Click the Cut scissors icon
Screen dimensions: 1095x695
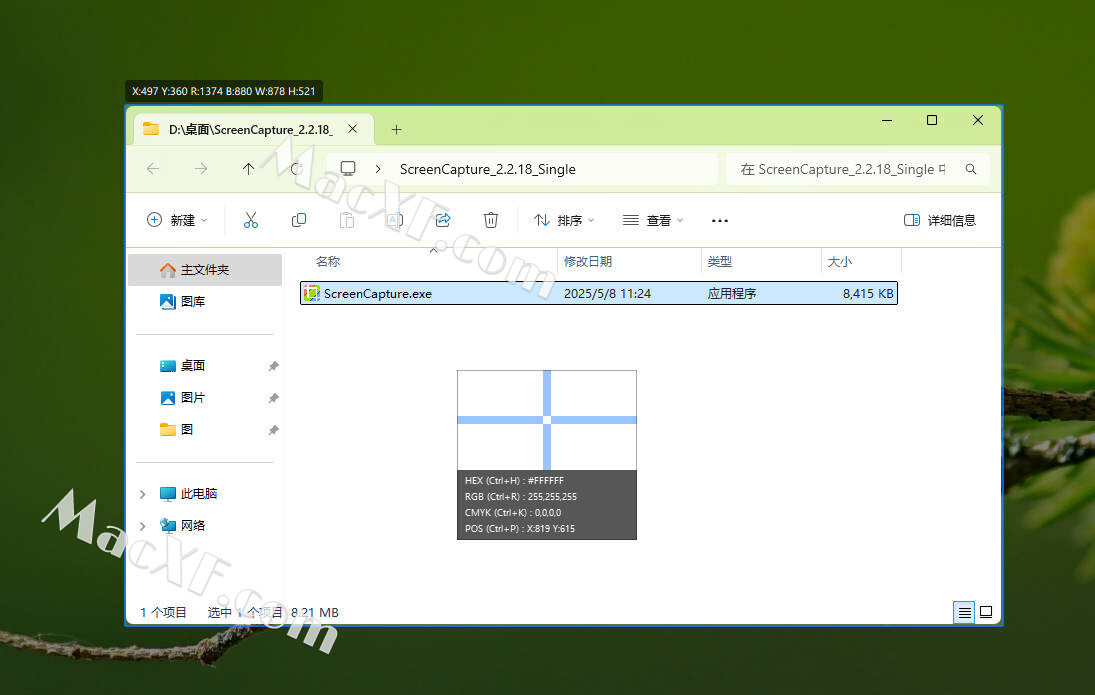point(251,220)
